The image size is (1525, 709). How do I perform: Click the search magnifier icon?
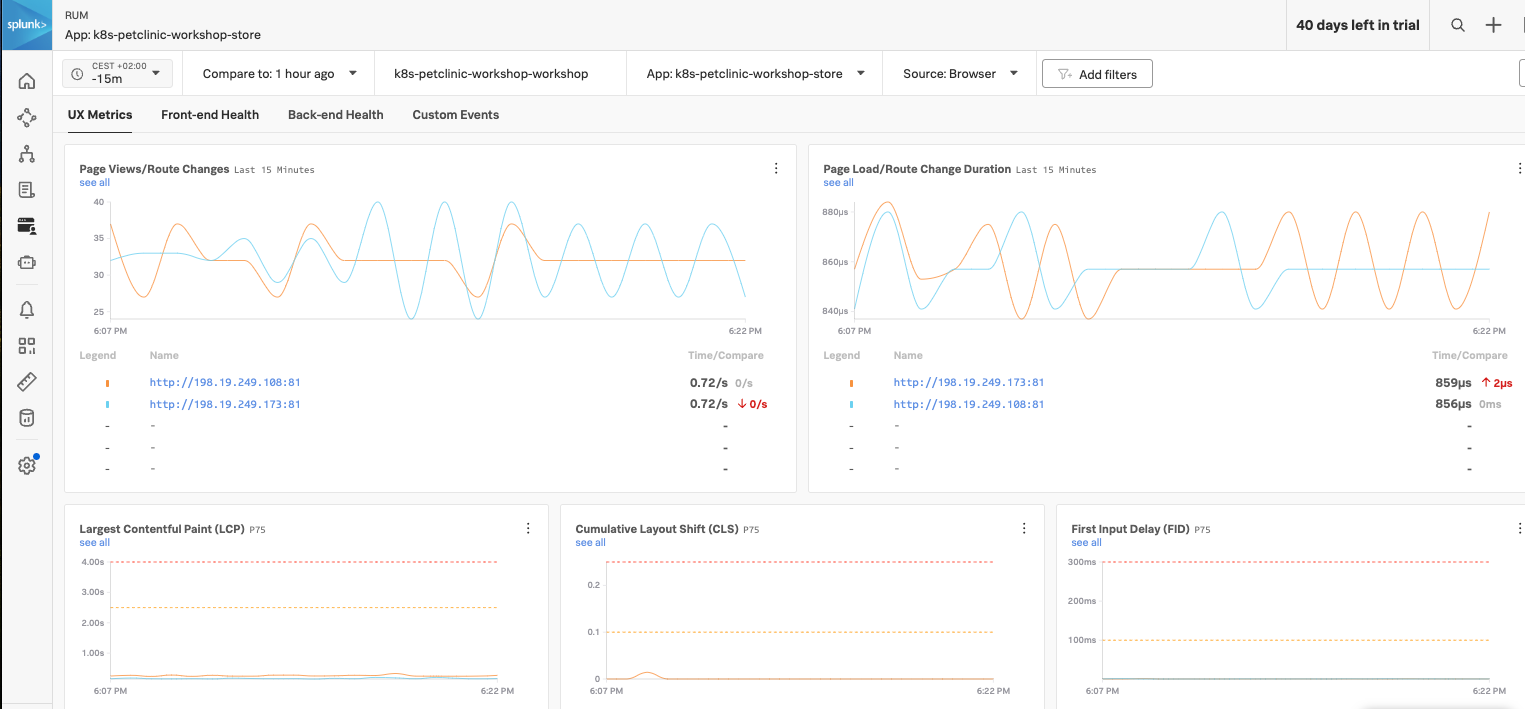[x=1458, y=25]
